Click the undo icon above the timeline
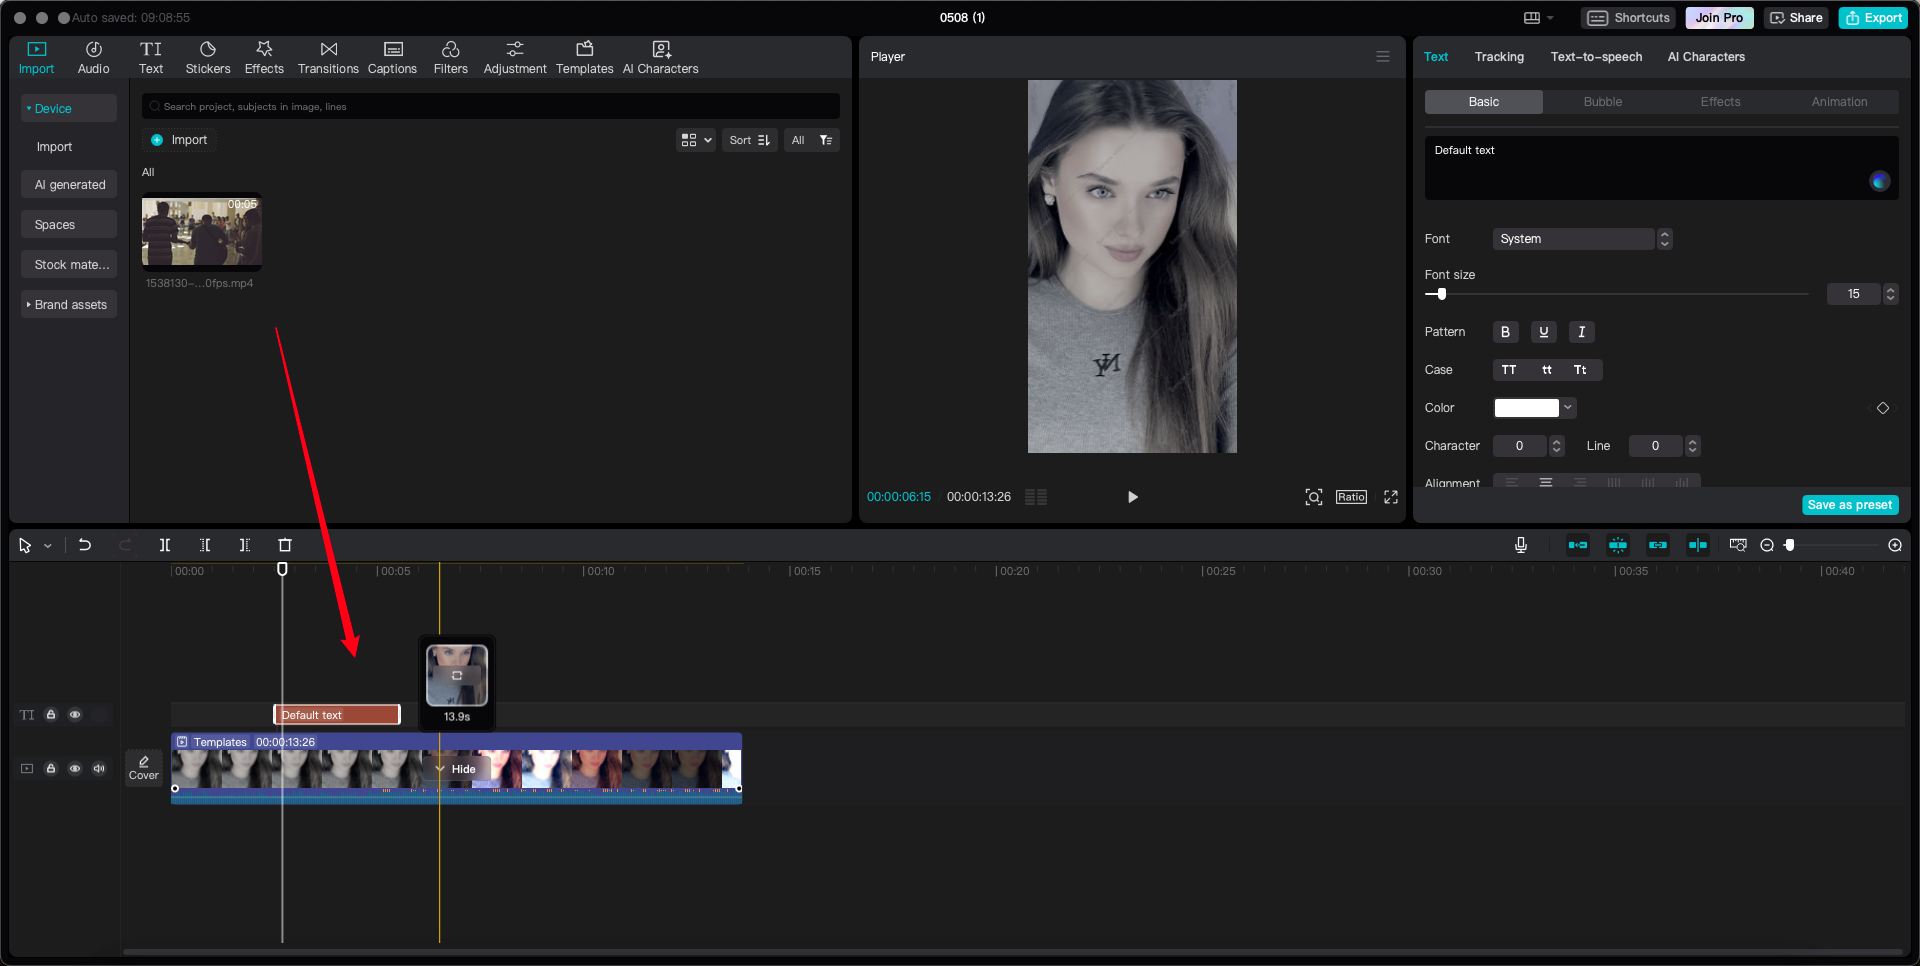1920x966 pixels. coord(85,545)
